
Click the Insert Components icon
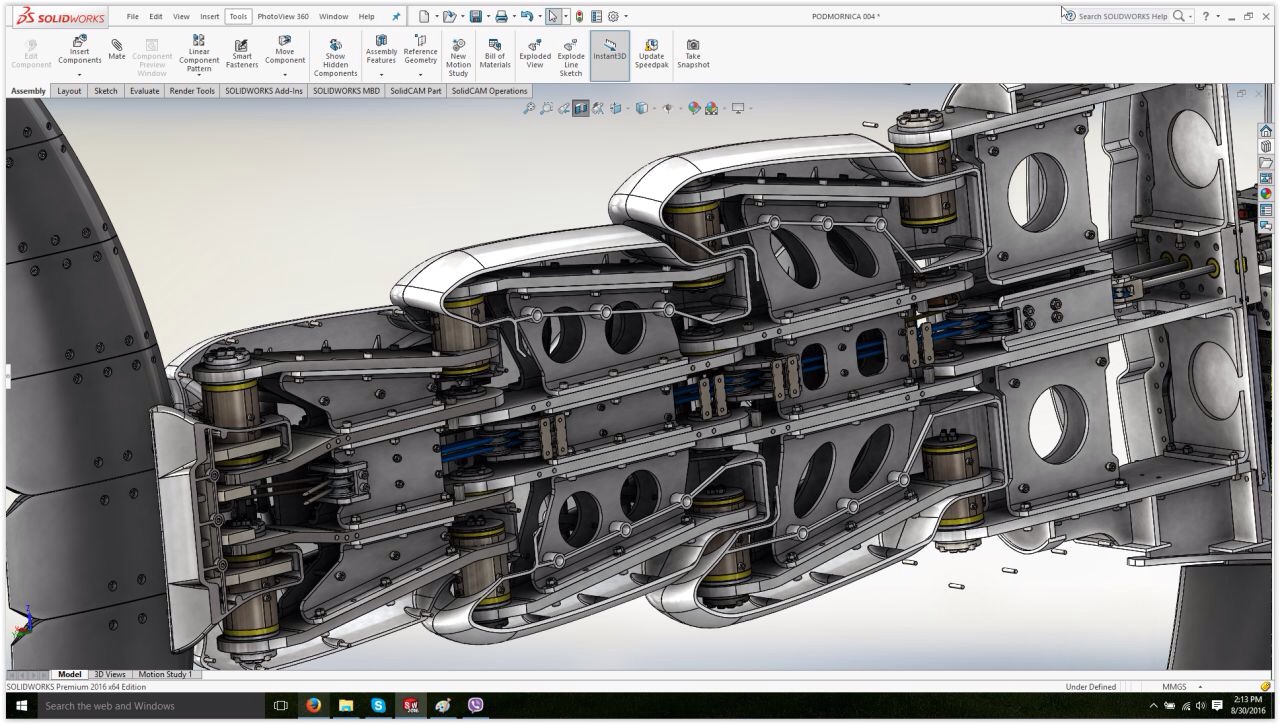click(x=80, y=42)
